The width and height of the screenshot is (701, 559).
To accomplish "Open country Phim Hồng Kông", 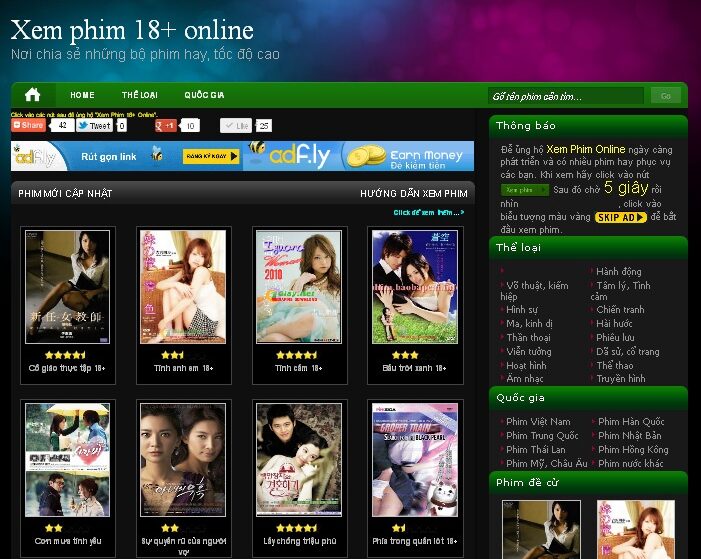I will point(633,450).
